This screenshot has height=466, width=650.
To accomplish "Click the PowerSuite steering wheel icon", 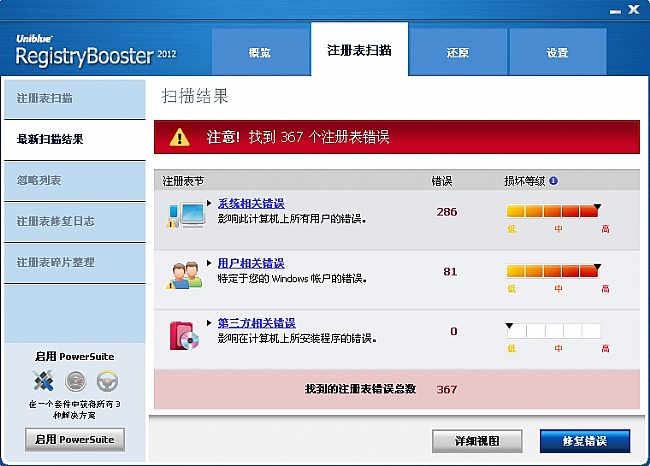I will [x=107, y=381].
